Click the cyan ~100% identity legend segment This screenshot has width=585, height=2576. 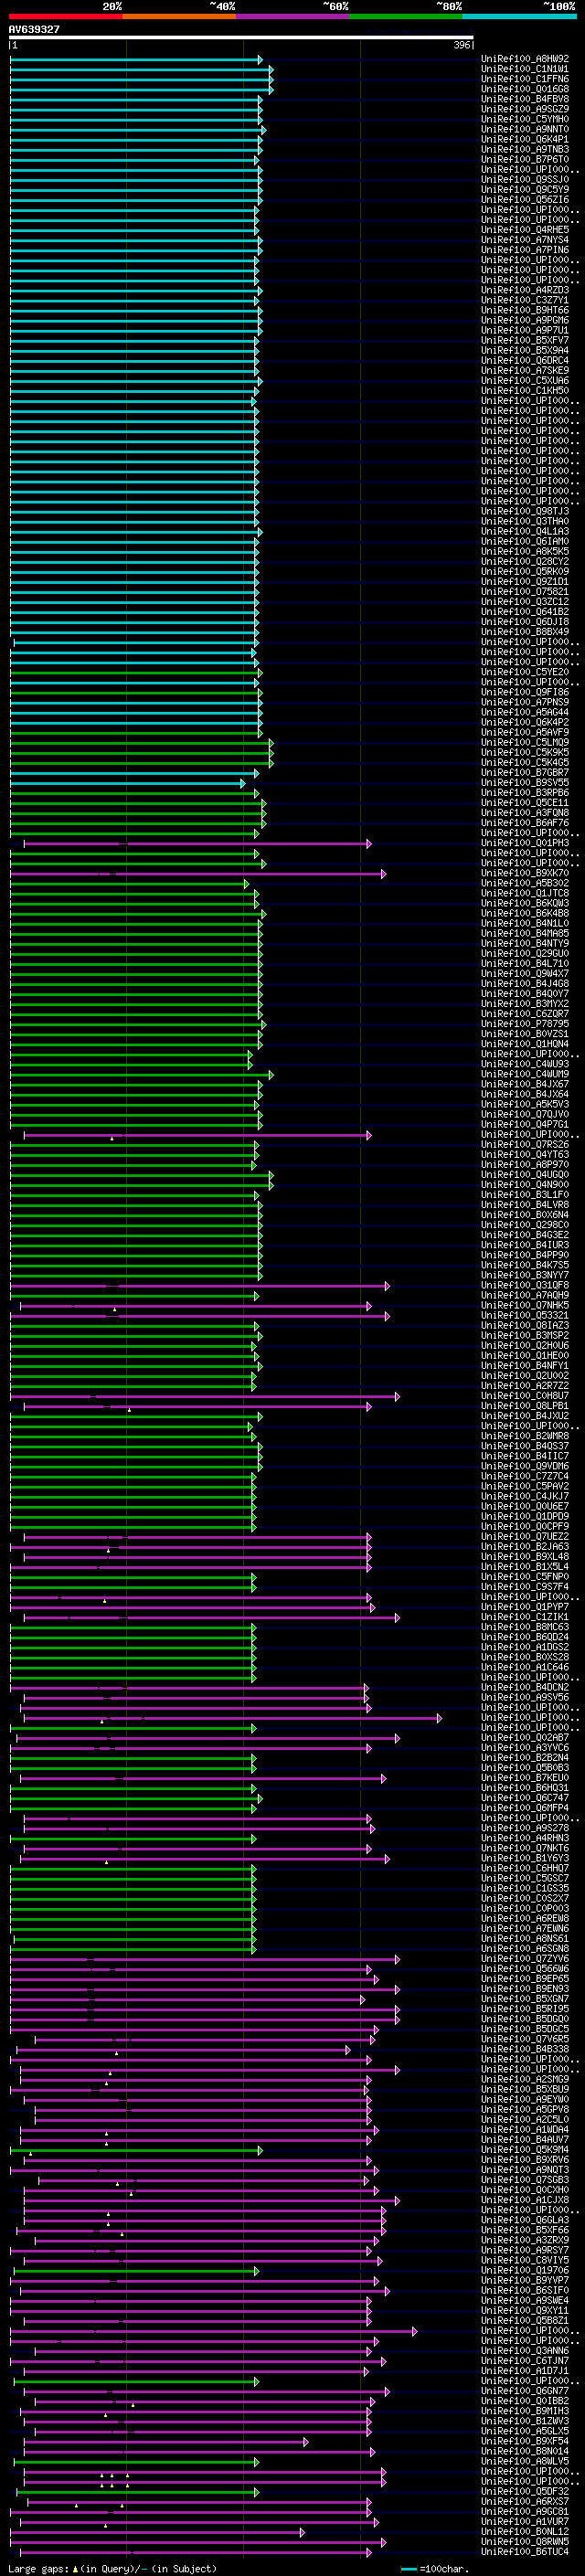tap(519, 16)
